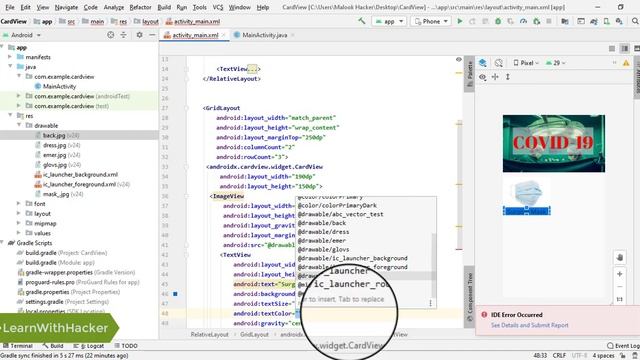Open the Android project view dropdown
Screen dimensions: 640x360
click(x=22, y=35)
